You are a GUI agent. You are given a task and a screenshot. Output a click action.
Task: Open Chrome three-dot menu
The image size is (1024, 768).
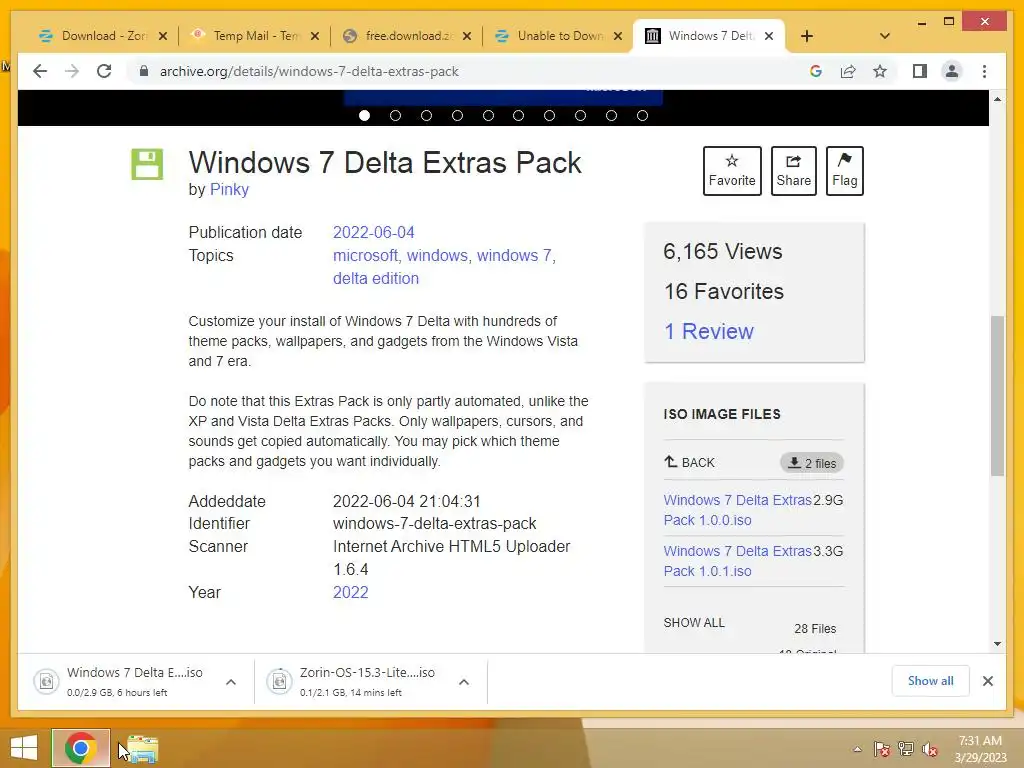coord(984,71)
